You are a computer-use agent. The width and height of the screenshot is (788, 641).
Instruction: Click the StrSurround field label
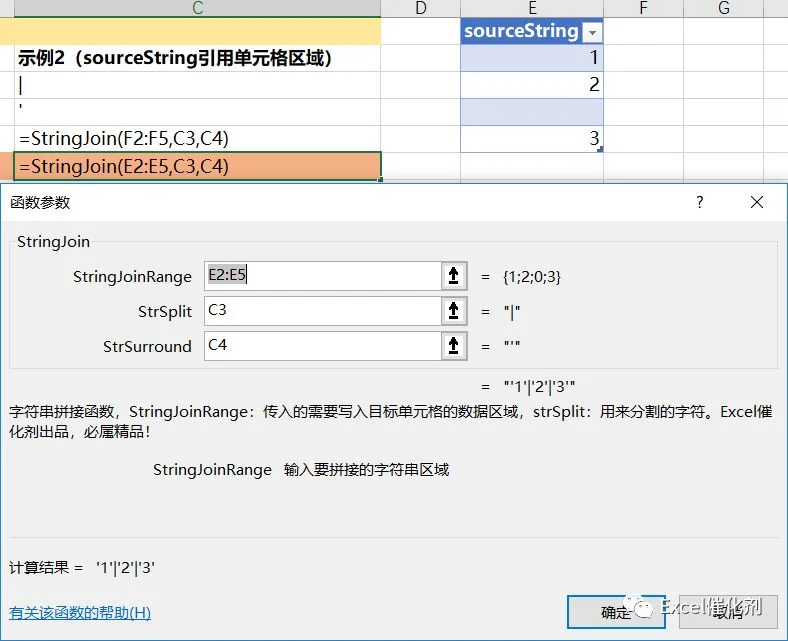coord(147,346)
